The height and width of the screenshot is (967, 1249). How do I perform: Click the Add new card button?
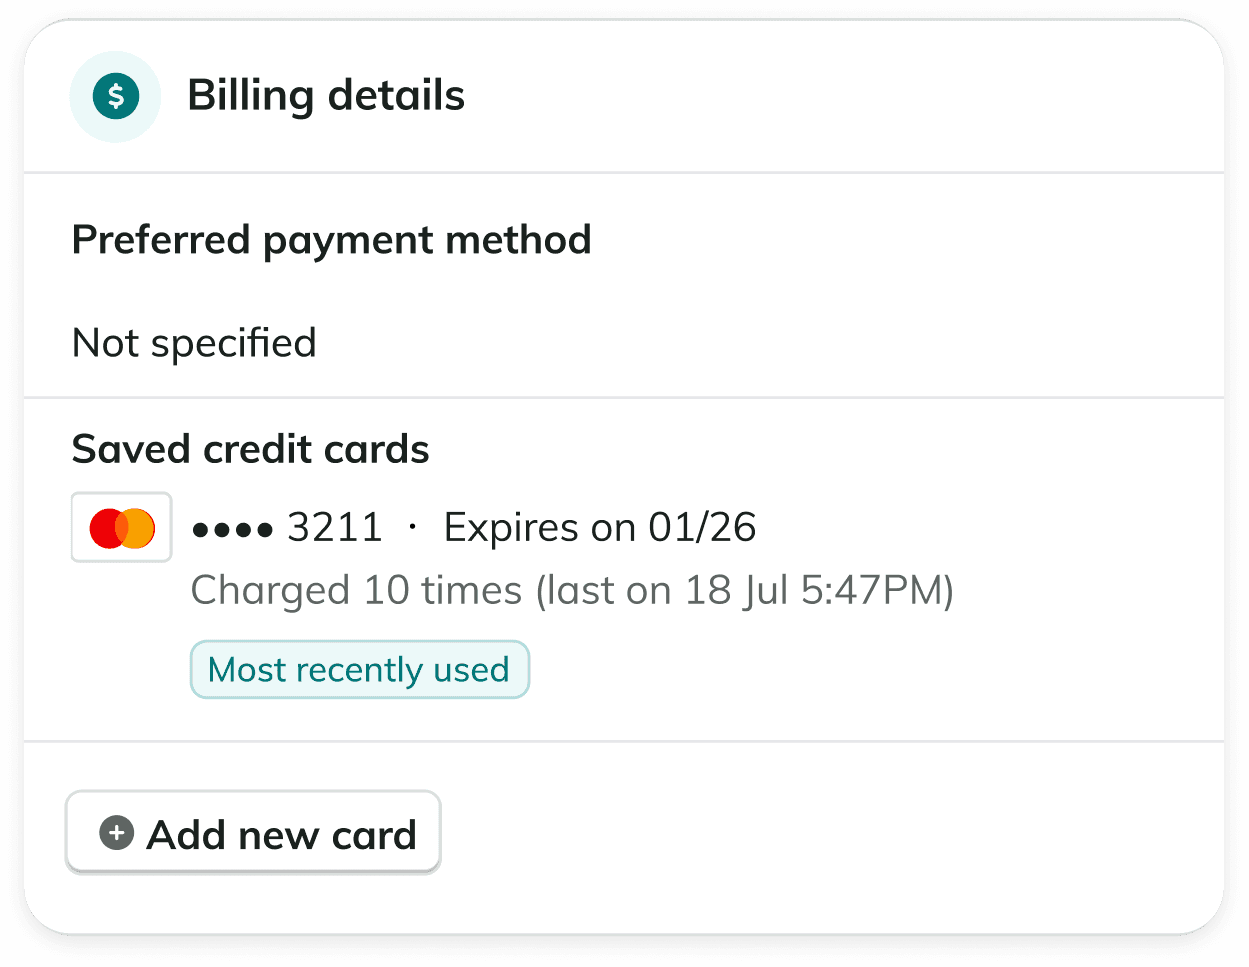tap(253, 833)
